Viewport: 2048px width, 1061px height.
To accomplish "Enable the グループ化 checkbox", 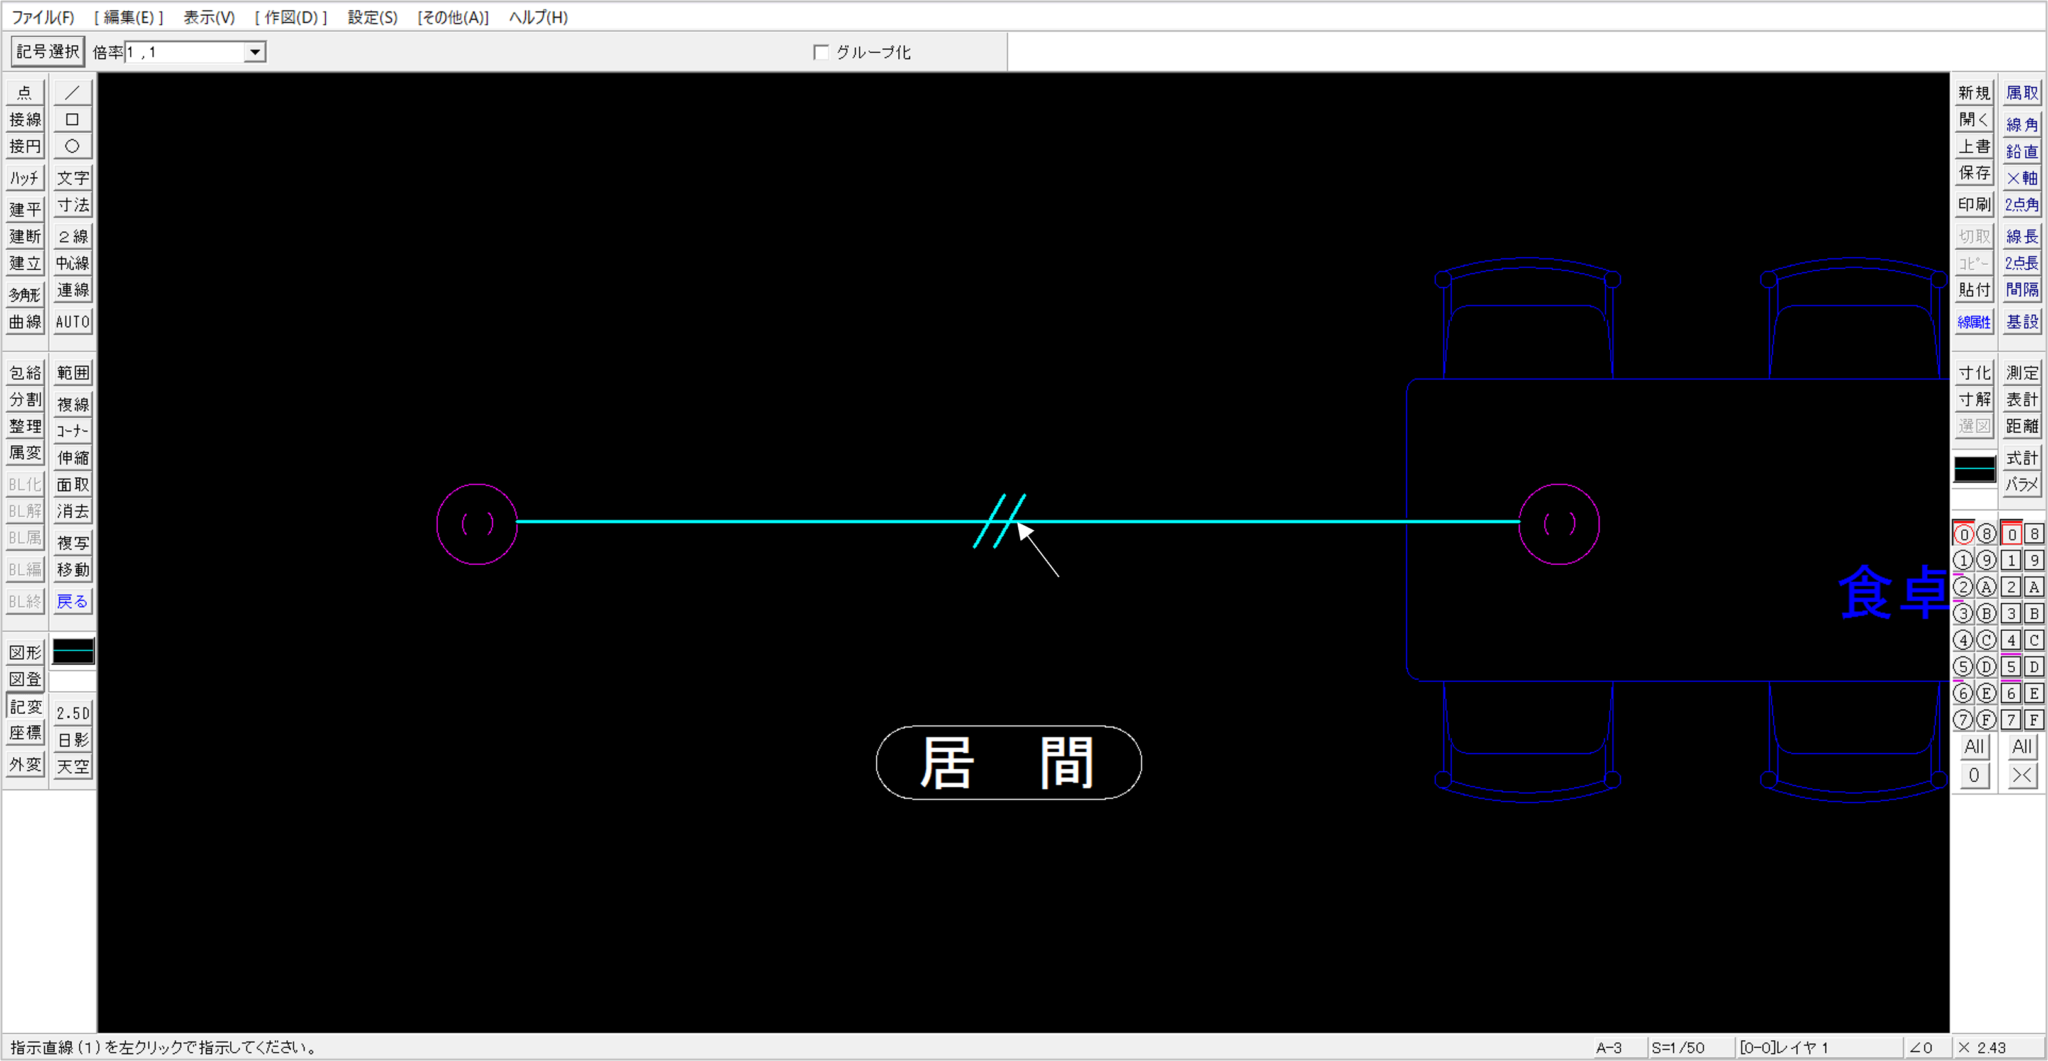I will [821, 52].
